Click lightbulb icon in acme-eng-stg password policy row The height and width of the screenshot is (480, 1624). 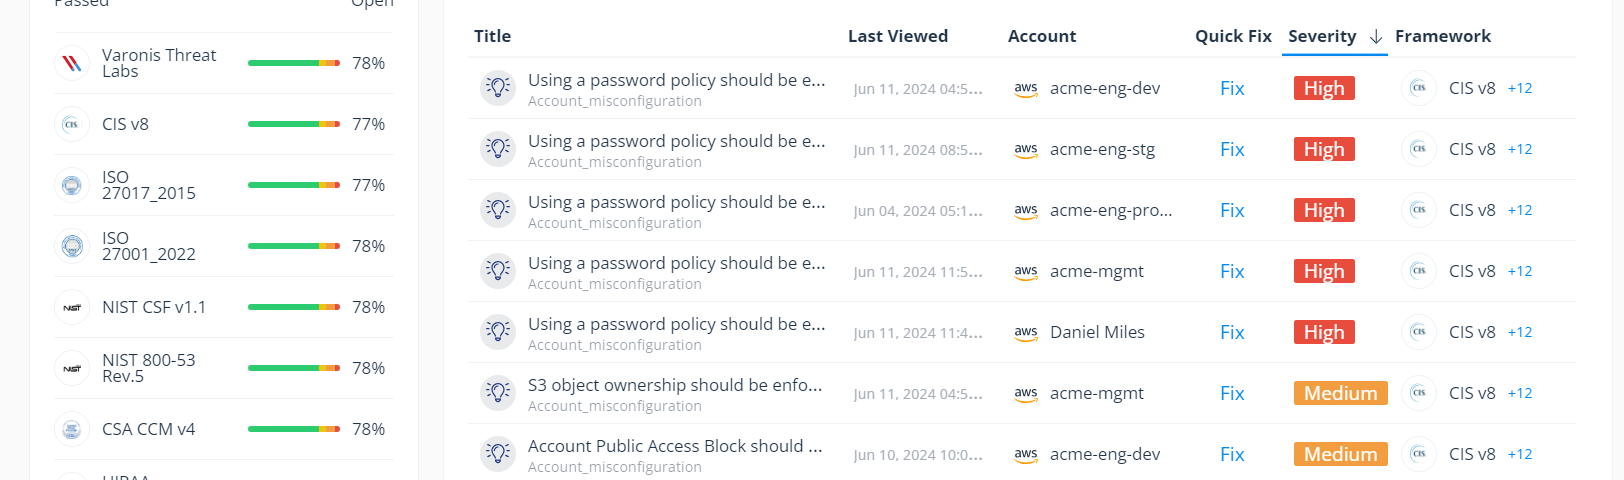pos(498,149)
